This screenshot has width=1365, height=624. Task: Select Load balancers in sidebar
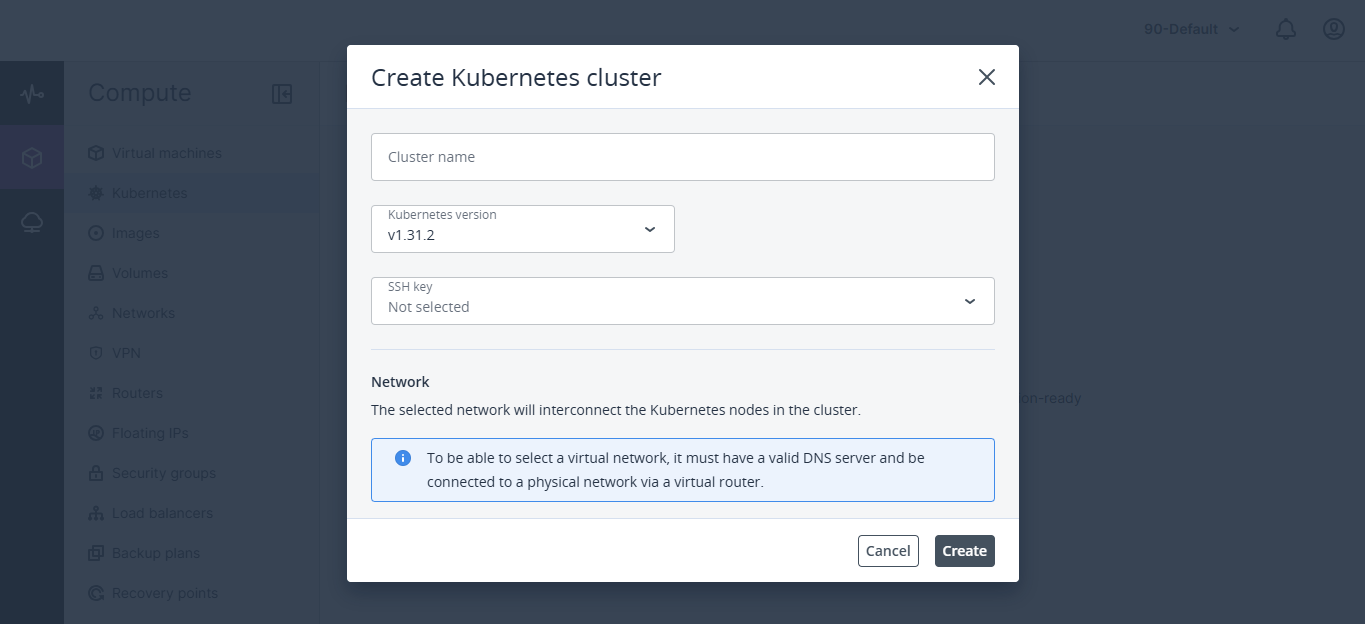click(162, 513)
